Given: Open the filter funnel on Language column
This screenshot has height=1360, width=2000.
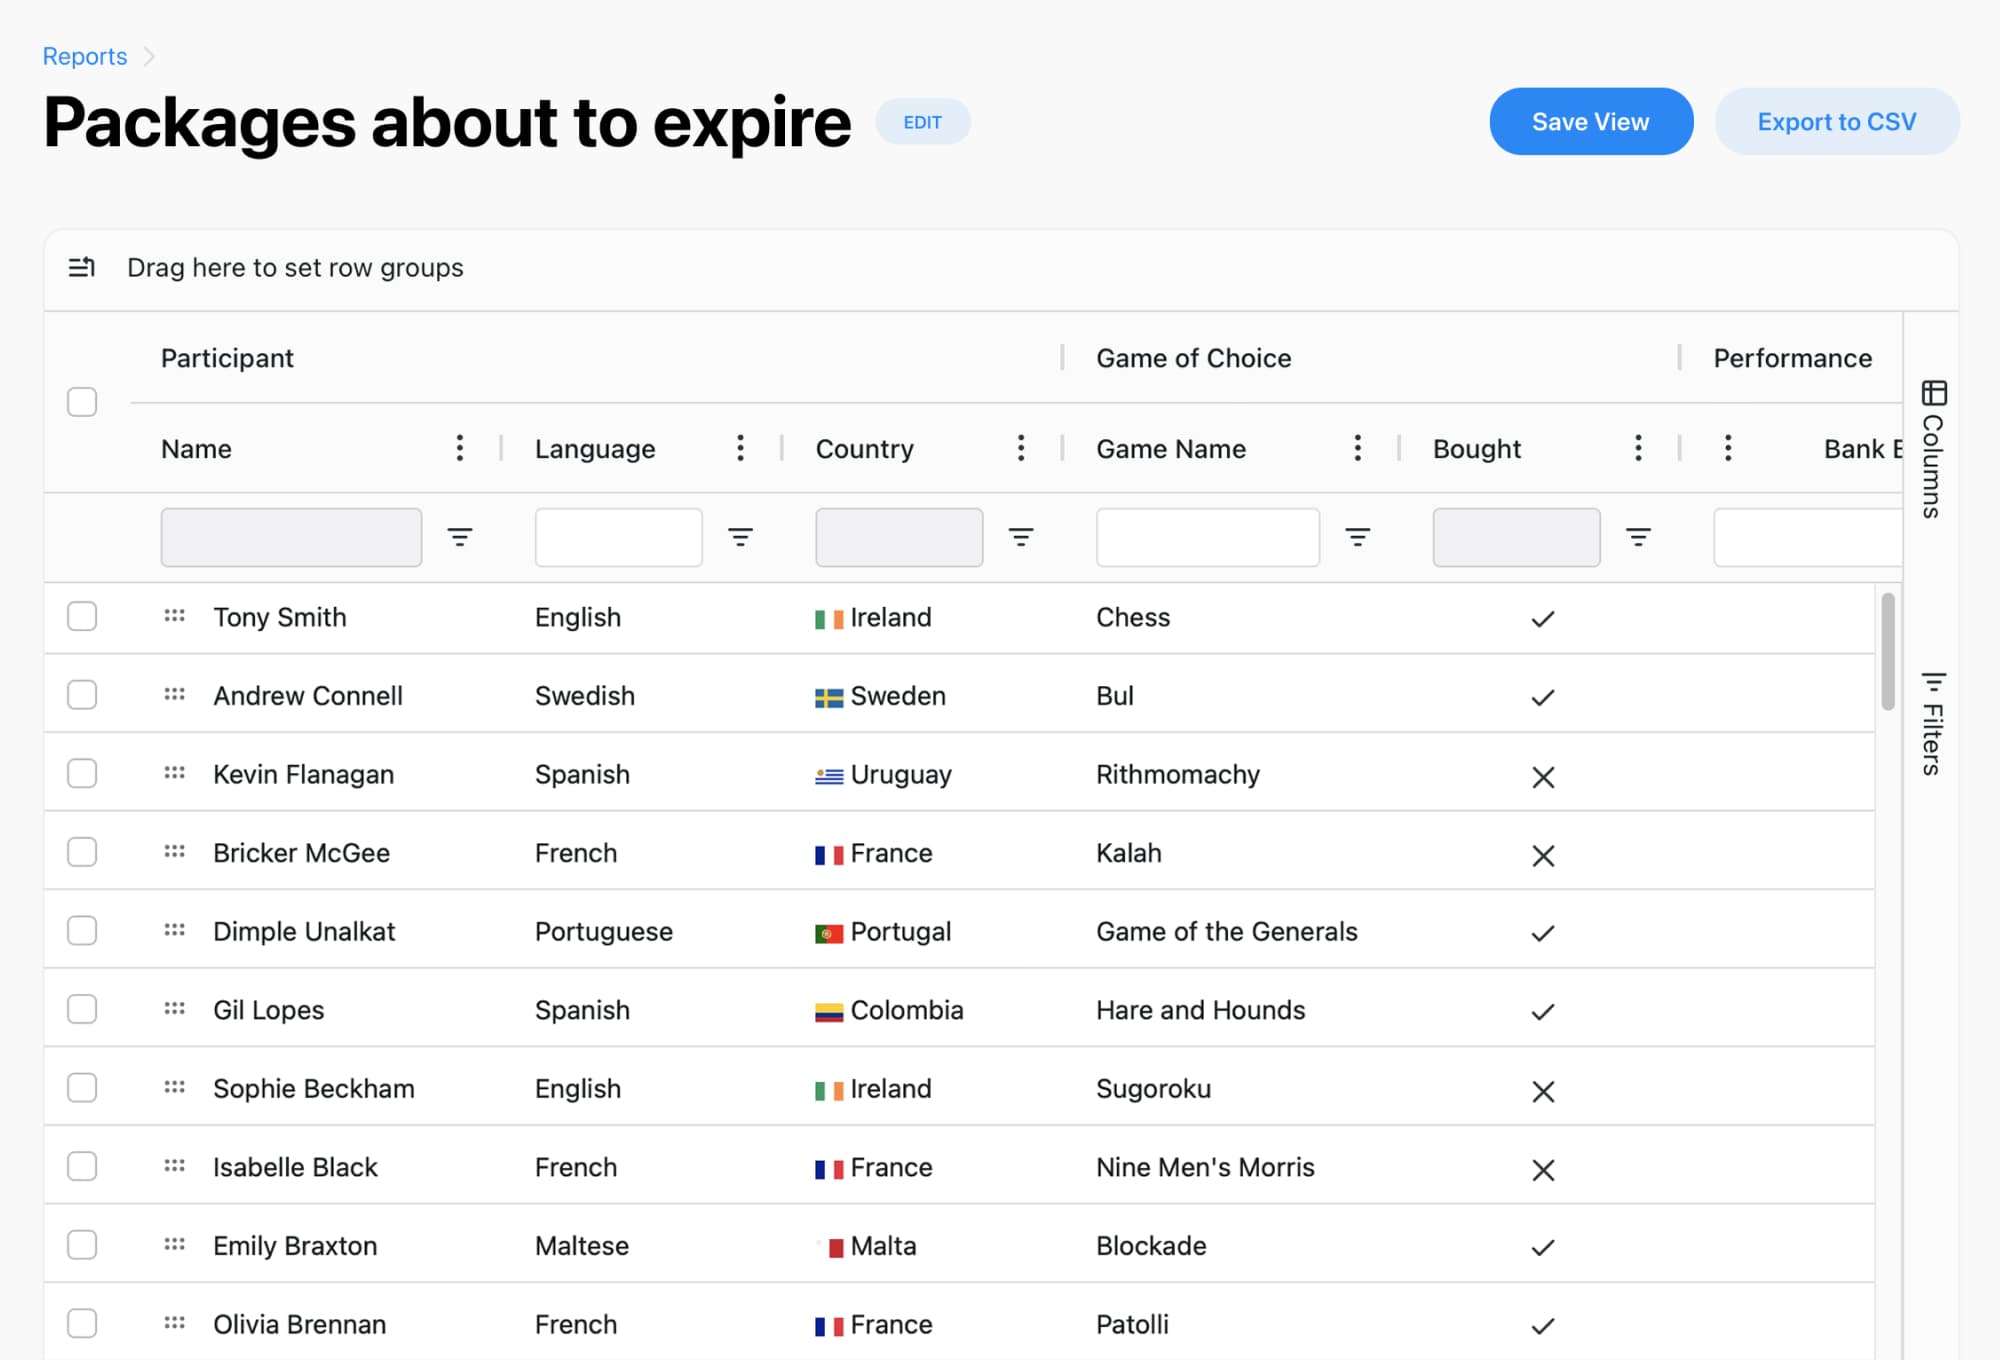Looking at the screenshot, I should (741, 537).
